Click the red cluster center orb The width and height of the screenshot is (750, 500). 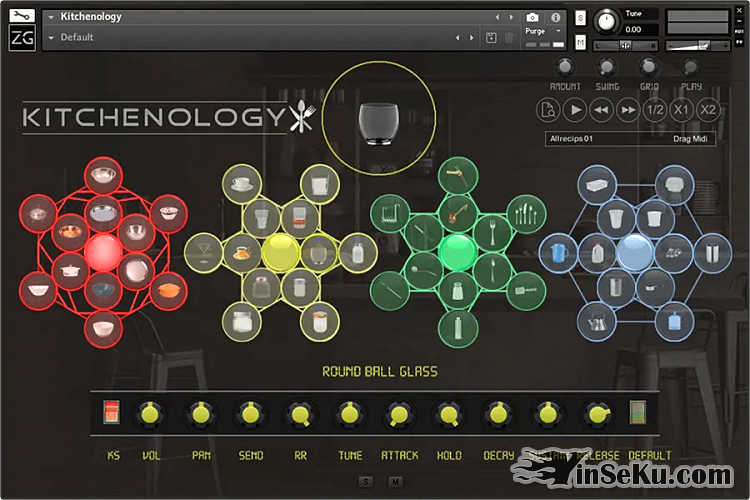pyautogui.click(x=101, y=250)
